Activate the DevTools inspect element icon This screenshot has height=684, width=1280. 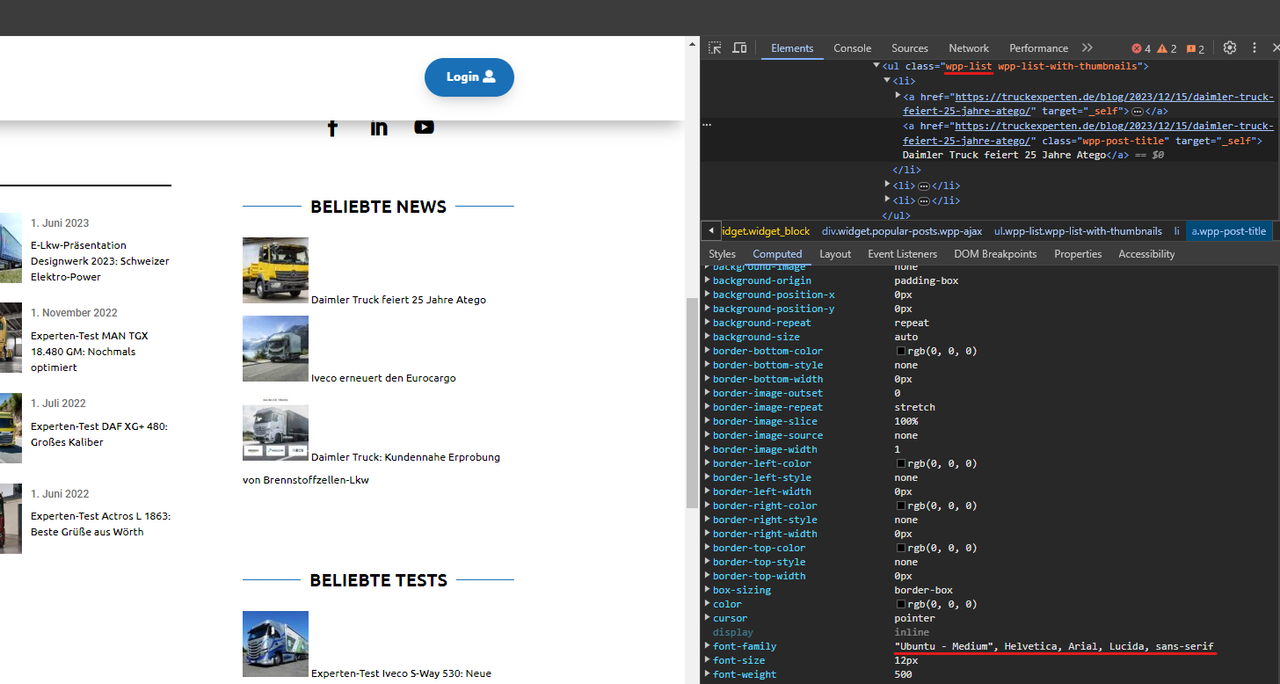point(715,48)
